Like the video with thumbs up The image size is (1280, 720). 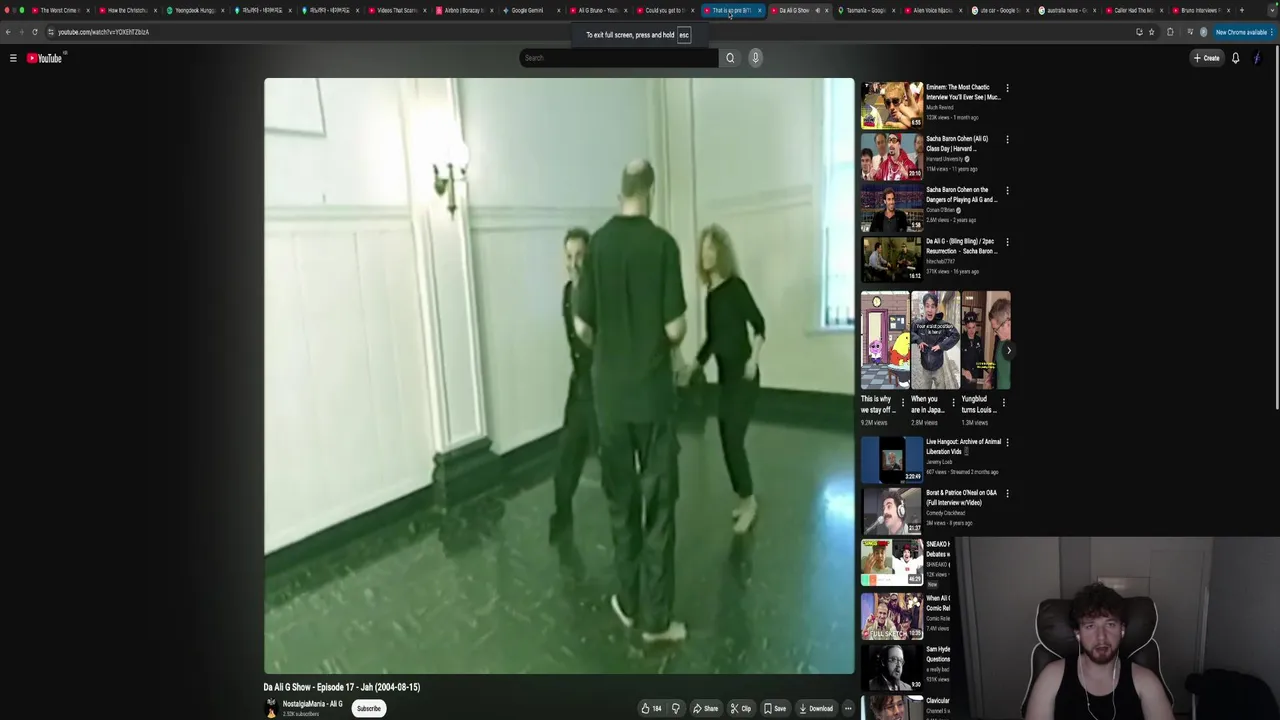(652, 708)
